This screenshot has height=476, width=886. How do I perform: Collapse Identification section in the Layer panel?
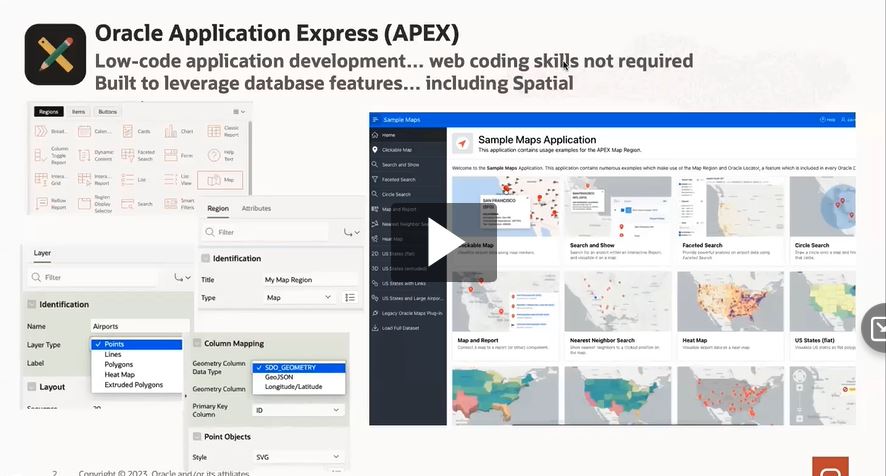[32, 304]
